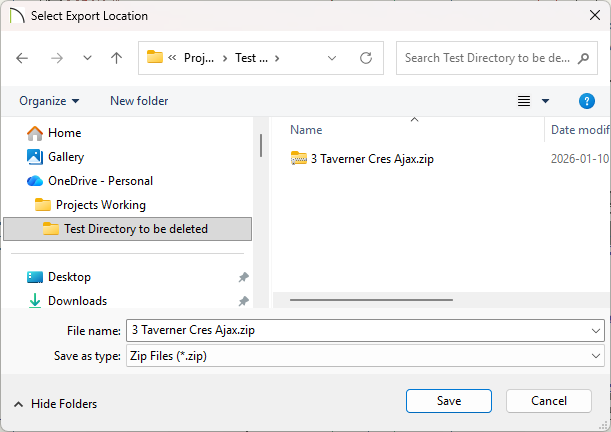Refresh the current folder view
611x432 pixels.
click(x=366, y=58)
